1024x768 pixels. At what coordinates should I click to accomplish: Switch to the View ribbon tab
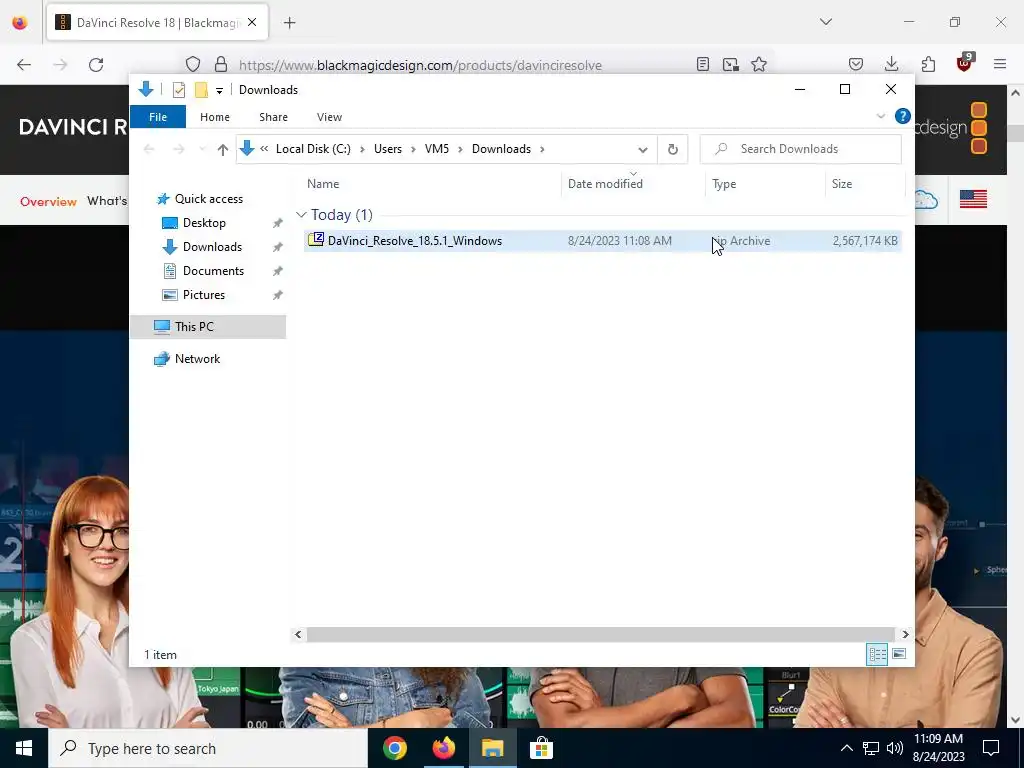click(x=329, y=117)
